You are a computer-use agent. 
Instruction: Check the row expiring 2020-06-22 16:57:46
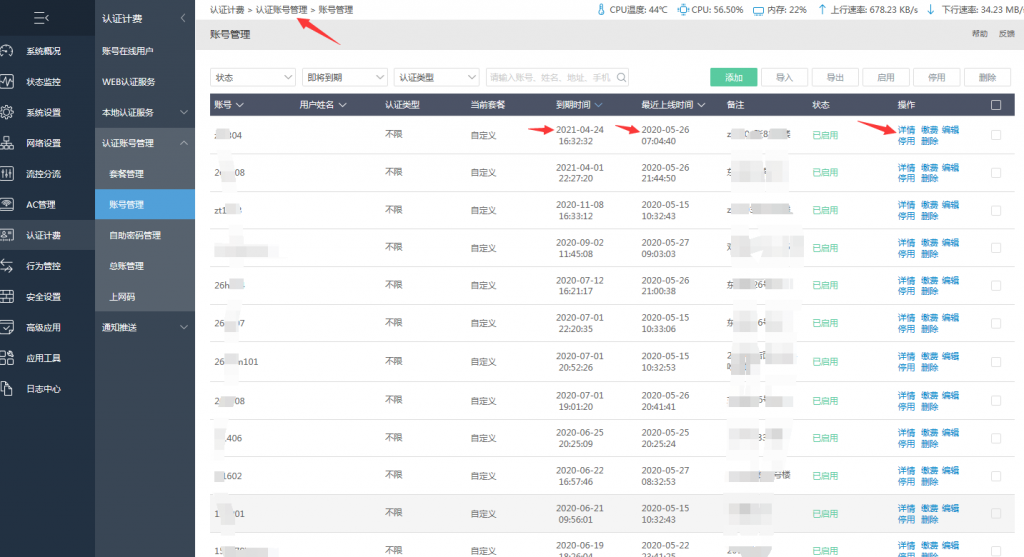point(996,476)
